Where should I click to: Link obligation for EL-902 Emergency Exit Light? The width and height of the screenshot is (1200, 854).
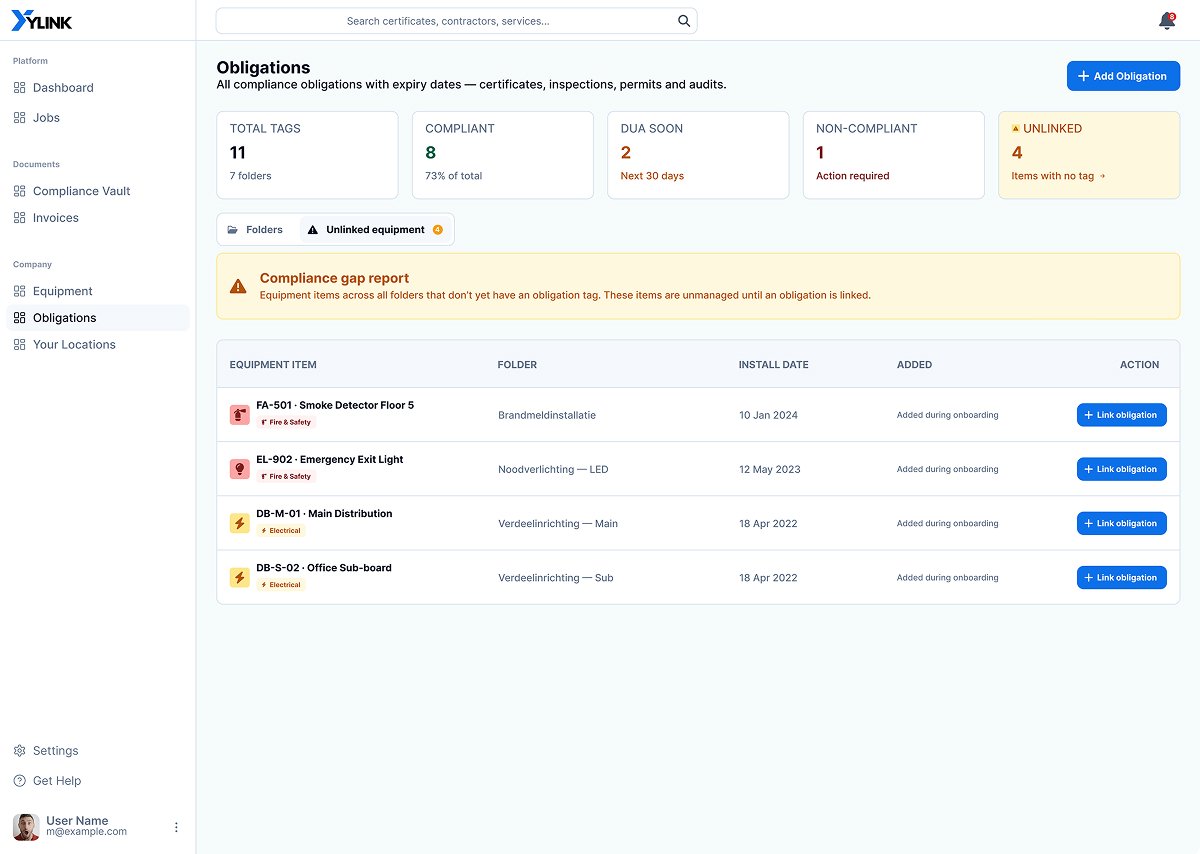click(1121, 469)
